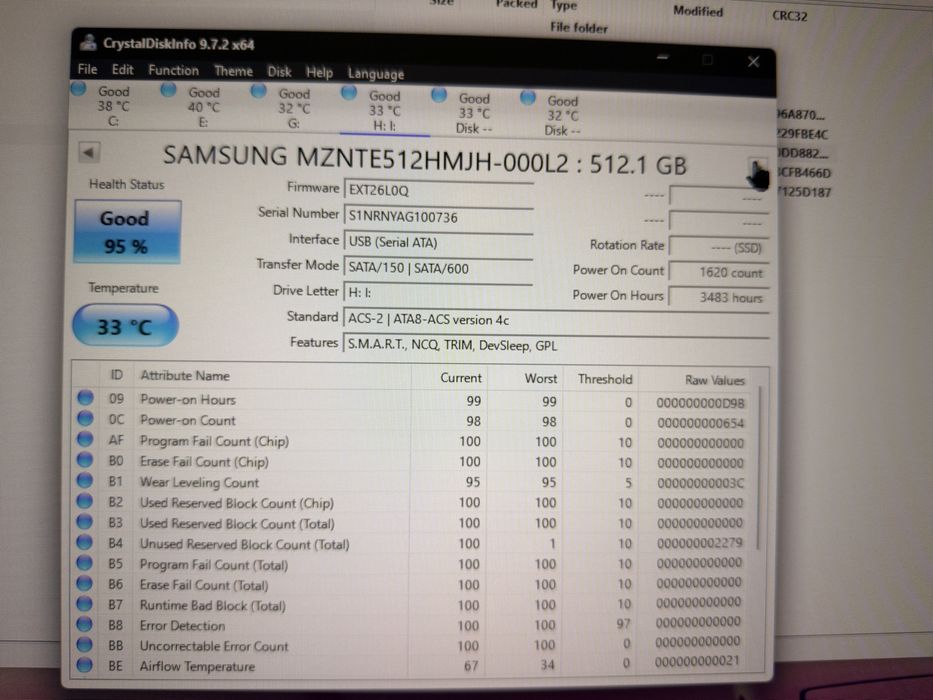Click status icon of Erase Fail Count (Total)
The height and width of the screenshot is (700, 933).
point(85,583)
